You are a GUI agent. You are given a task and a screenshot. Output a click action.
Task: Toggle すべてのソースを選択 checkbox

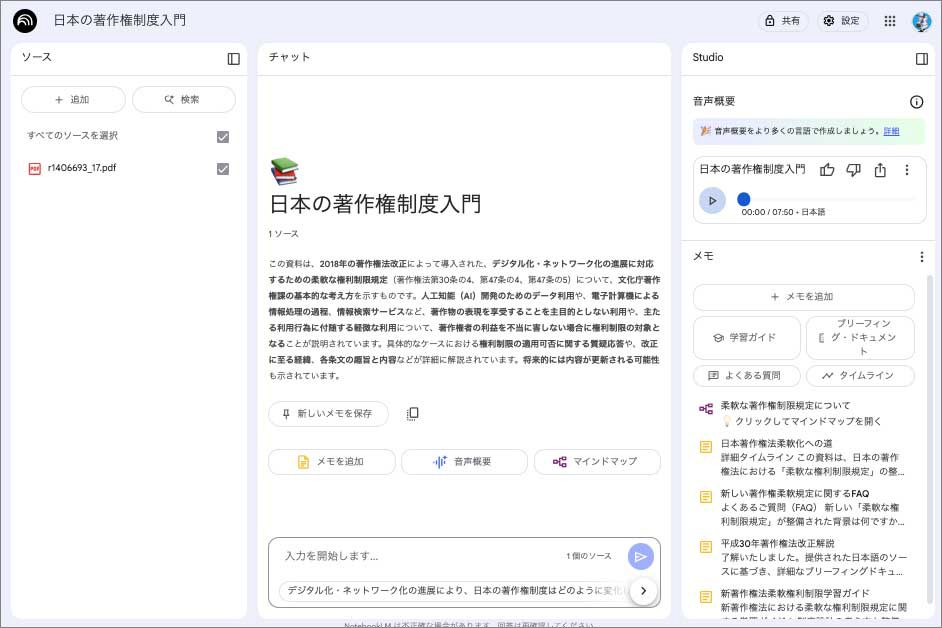[223, 137]
